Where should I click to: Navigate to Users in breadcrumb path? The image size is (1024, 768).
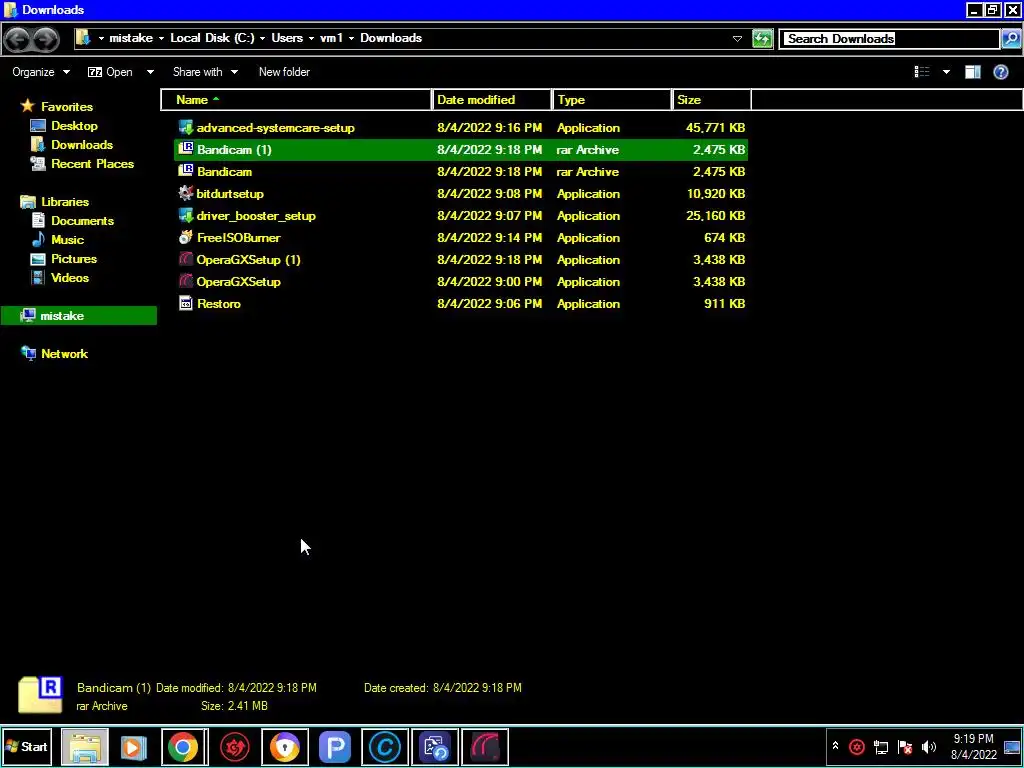pos(287,38)
